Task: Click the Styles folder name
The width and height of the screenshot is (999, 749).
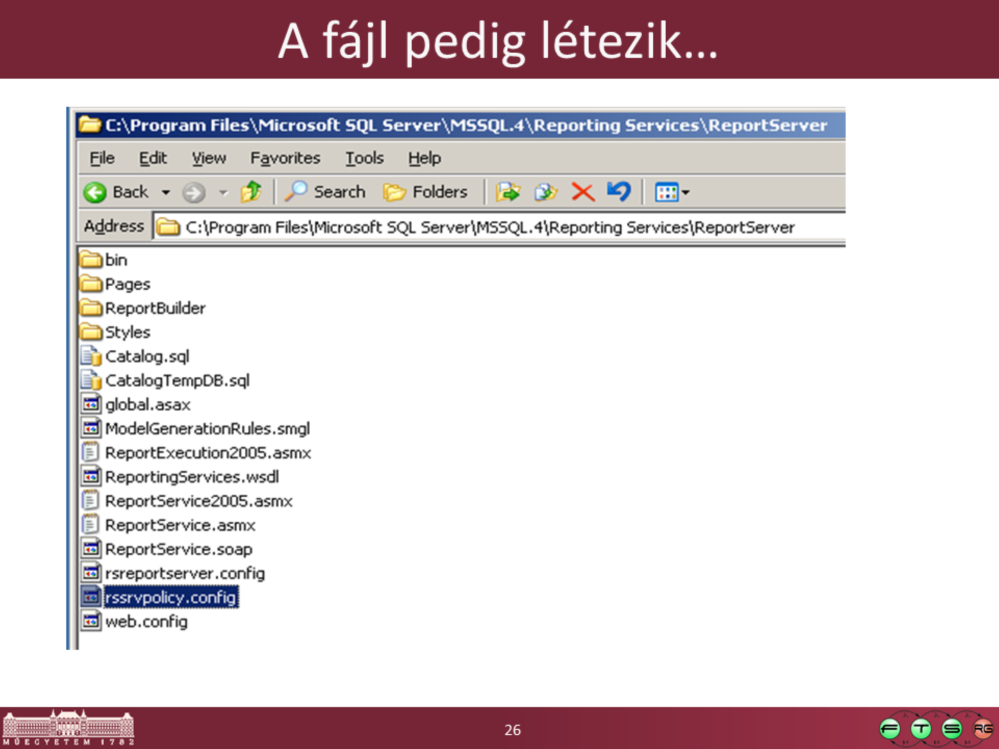Action: [x=127, y=332]
